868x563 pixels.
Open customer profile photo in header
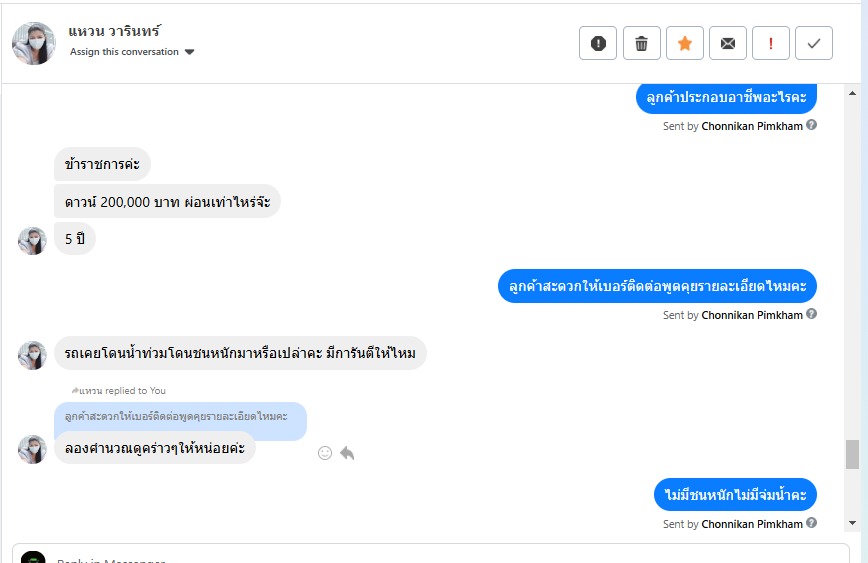coord(34,43)
